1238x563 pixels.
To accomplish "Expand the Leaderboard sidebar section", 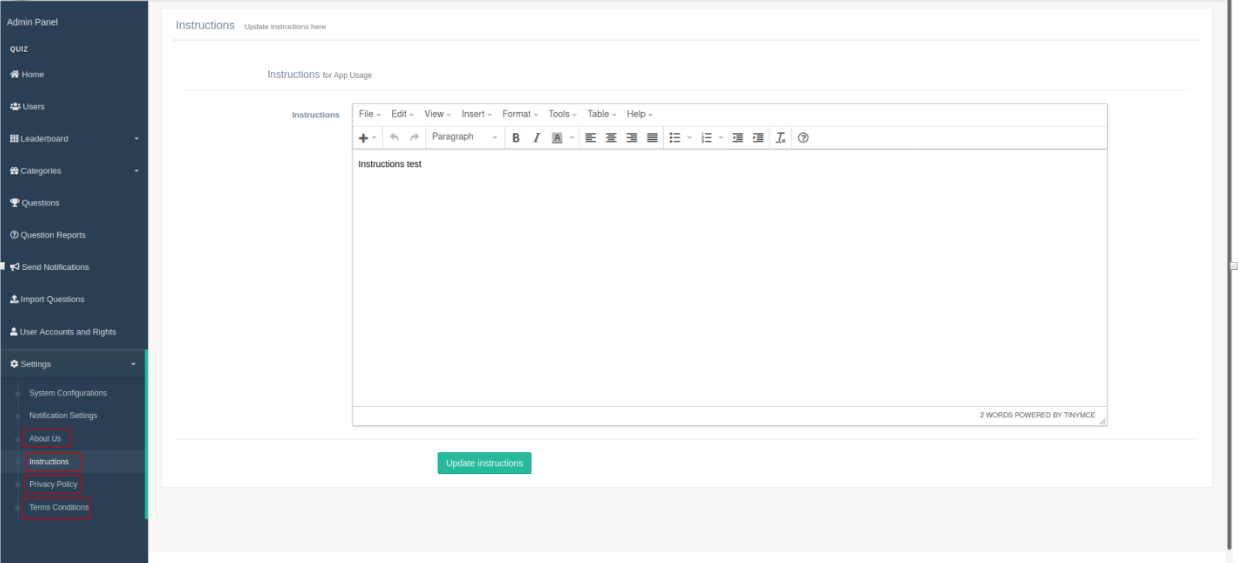I will 74,138.
